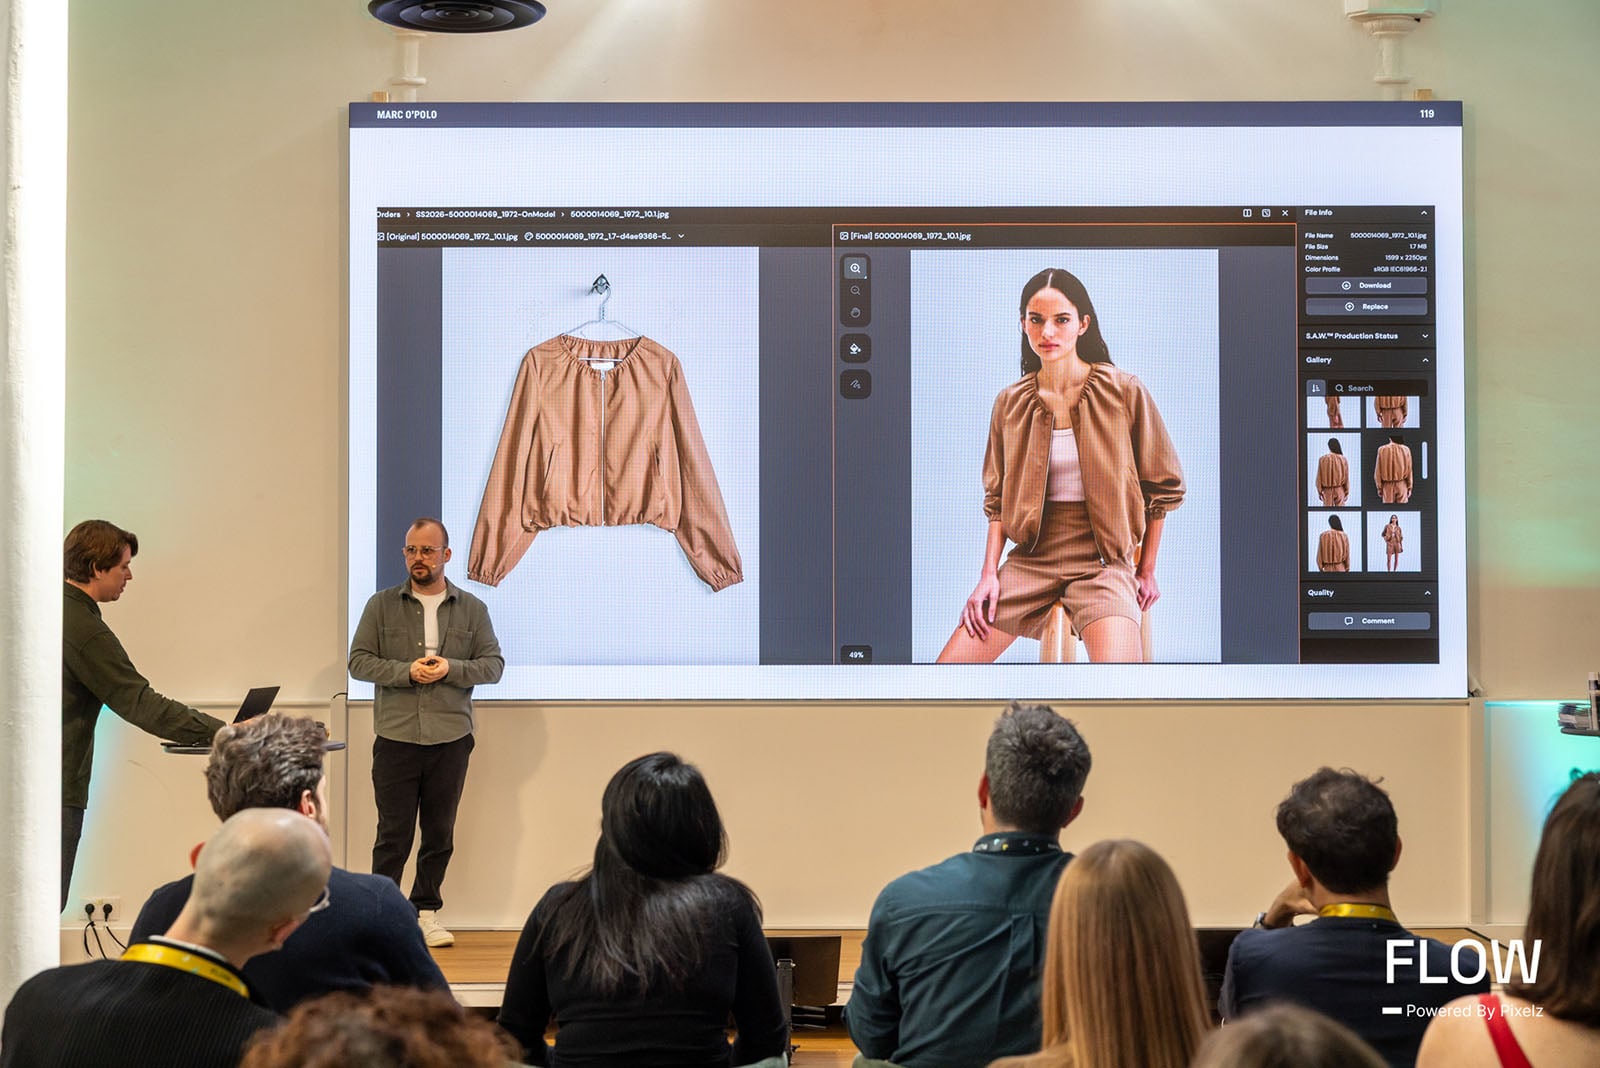Open the SS2026-5000014069_1972-OnModel breadcrumb
The width and height of the screenshot is (1600, 1068).
pos(485,214)
